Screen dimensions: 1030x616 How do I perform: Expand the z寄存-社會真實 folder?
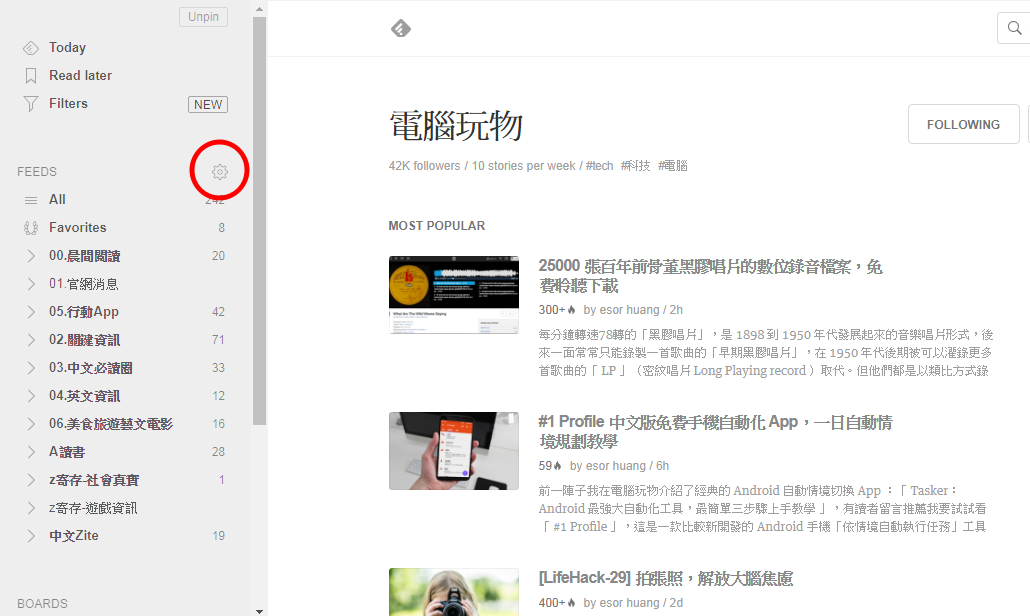31,480
